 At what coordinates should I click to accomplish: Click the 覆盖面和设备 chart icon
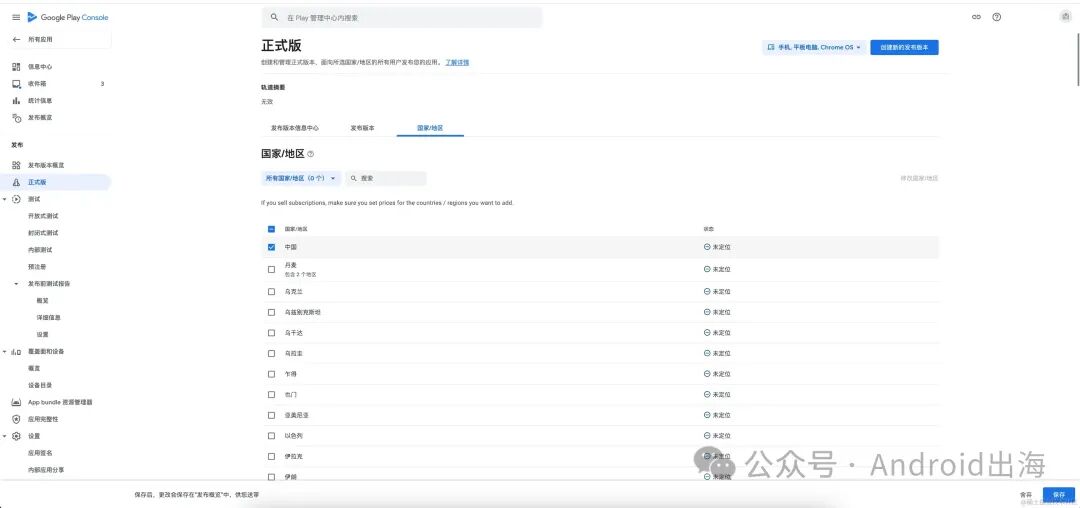pos(17,352)
